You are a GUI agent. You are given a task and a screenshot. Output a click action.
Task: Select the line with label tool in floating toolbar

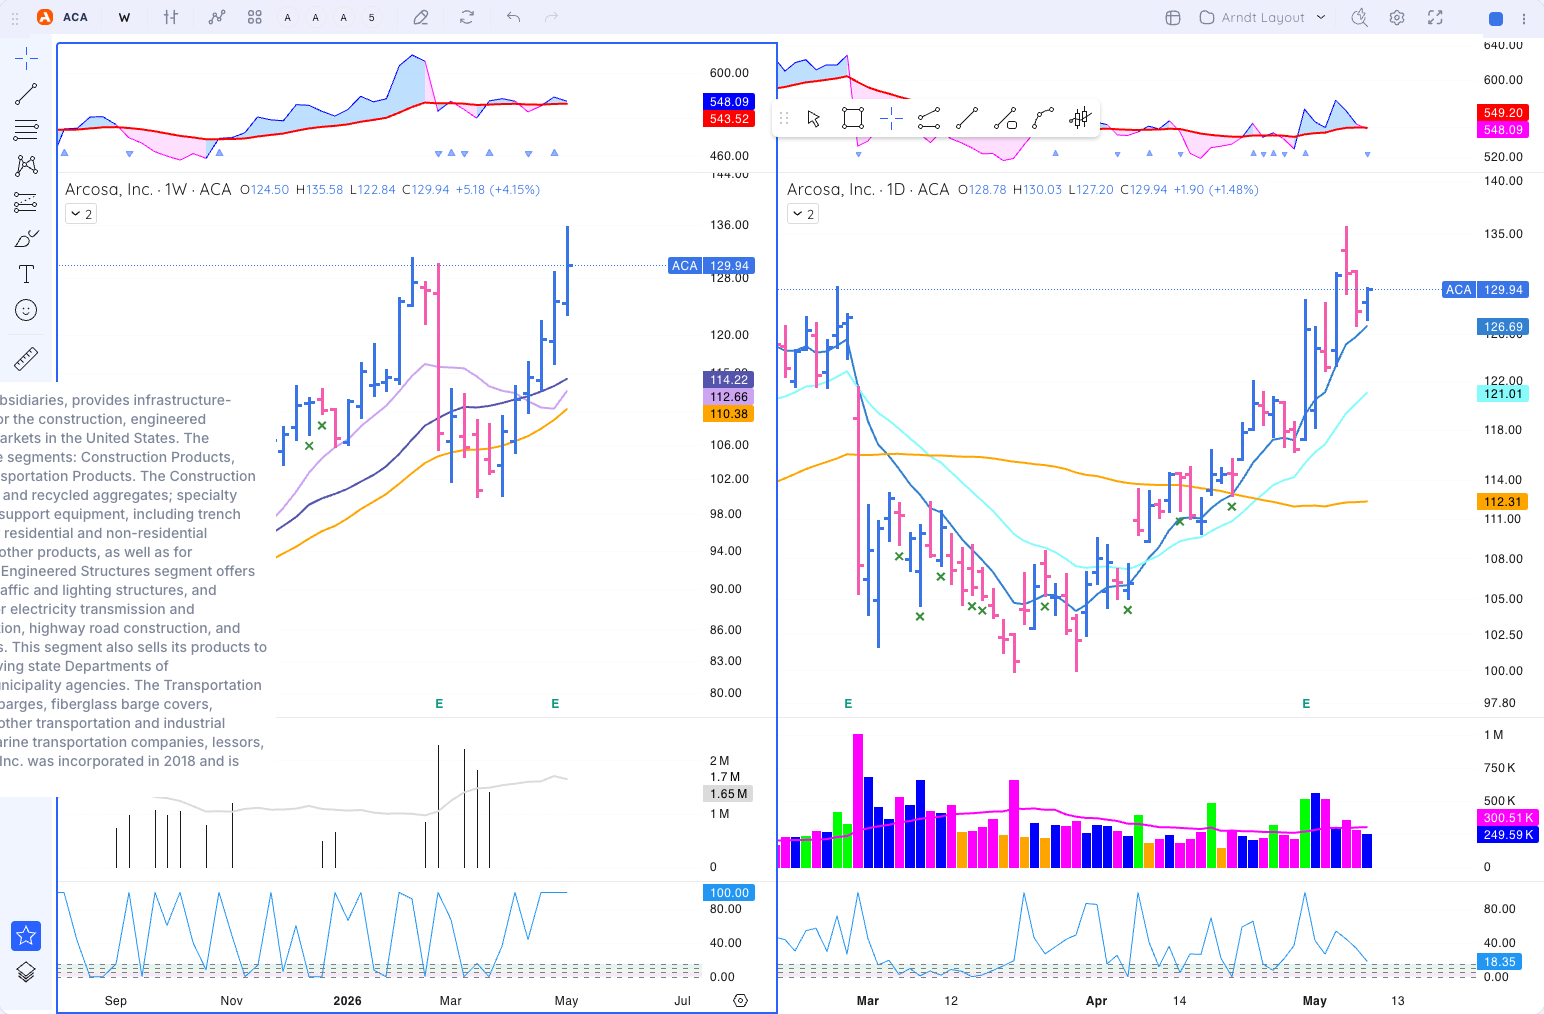point(1005,119)
